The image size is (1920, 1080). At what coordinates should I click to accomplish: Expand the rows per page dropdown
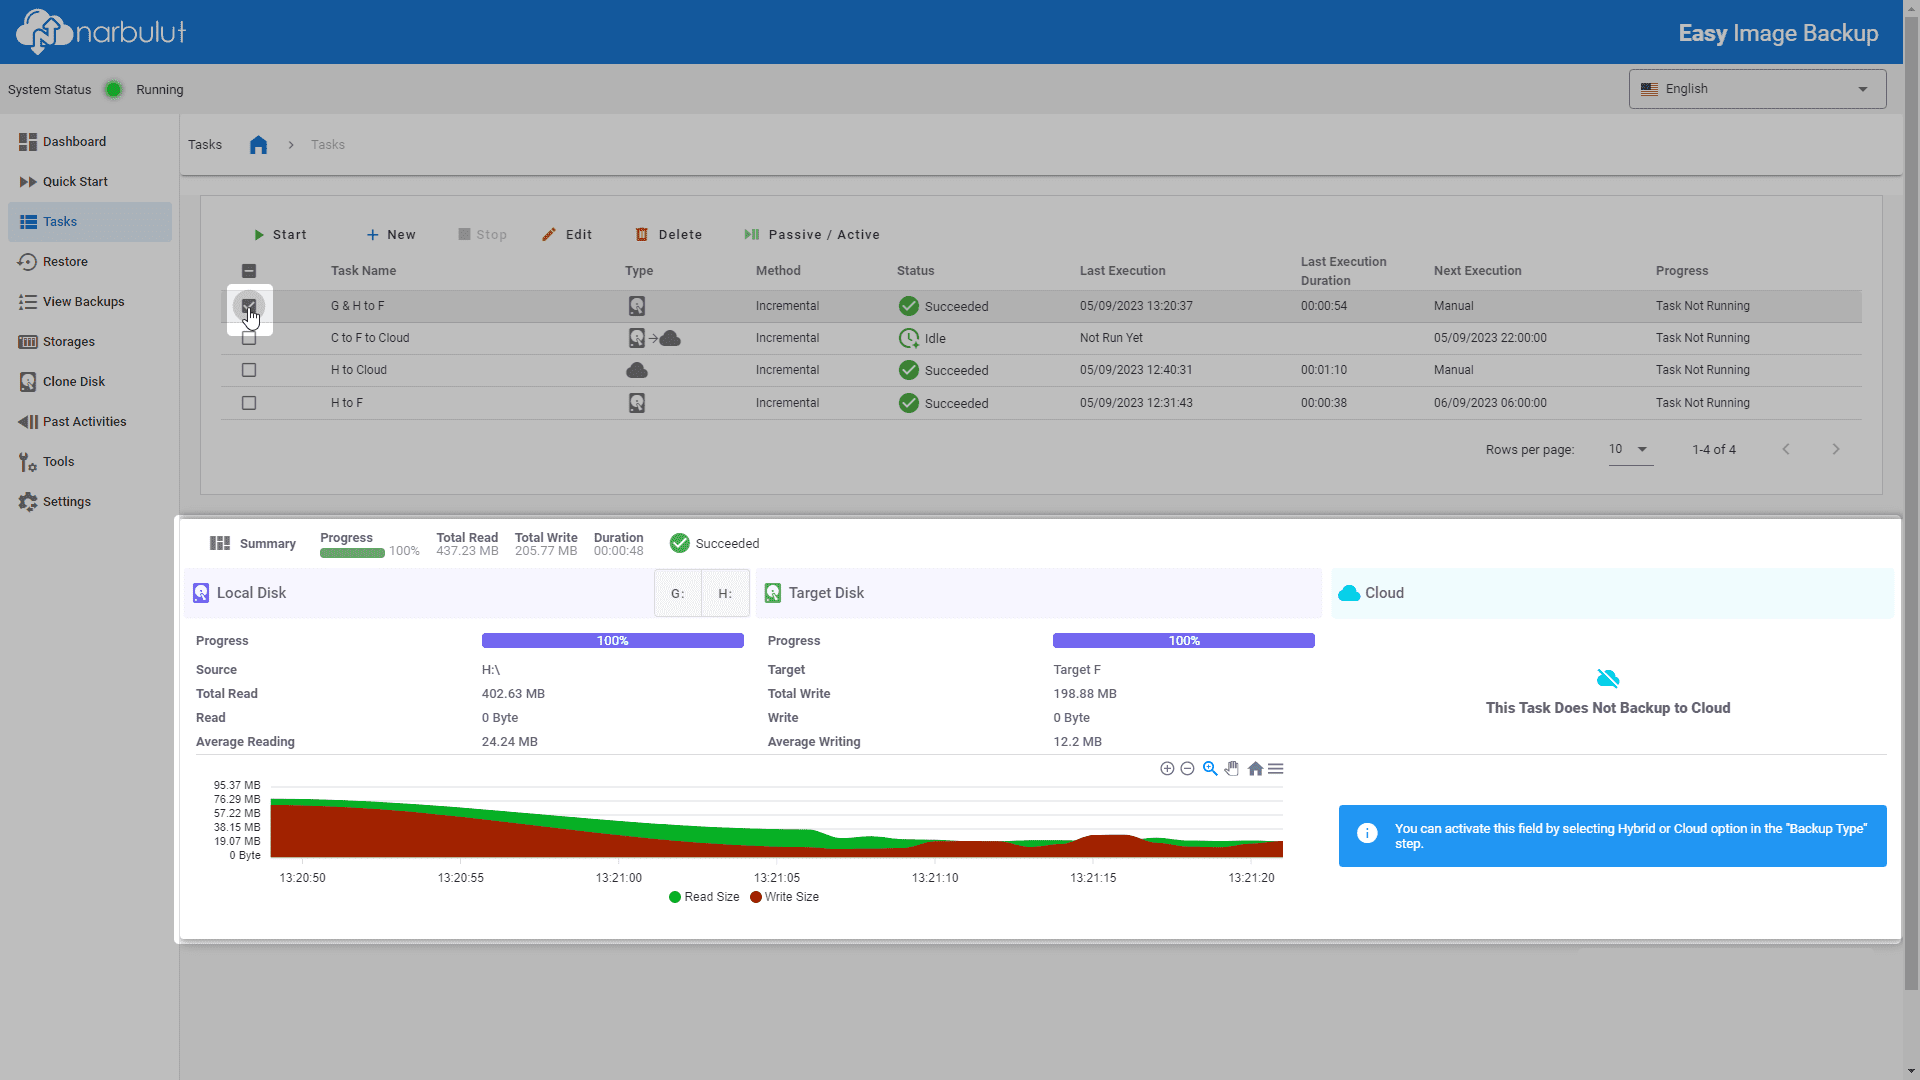coord(1630,449)
